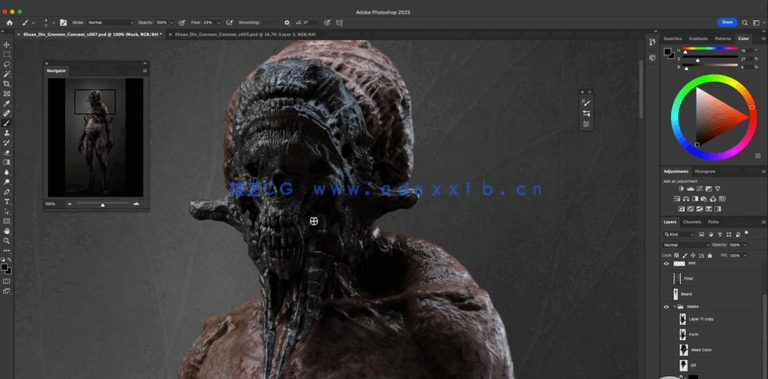The width and height of the screenshot is (768, 379).
Task: Select the Pen tool
Action: coord(7,191)
